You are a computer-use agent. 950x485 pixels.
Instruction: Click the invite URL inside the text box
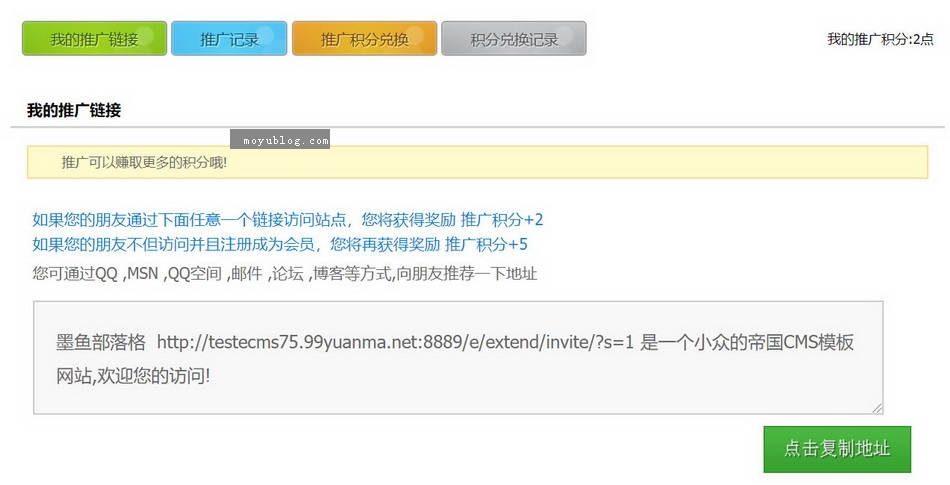click(395, 343)
